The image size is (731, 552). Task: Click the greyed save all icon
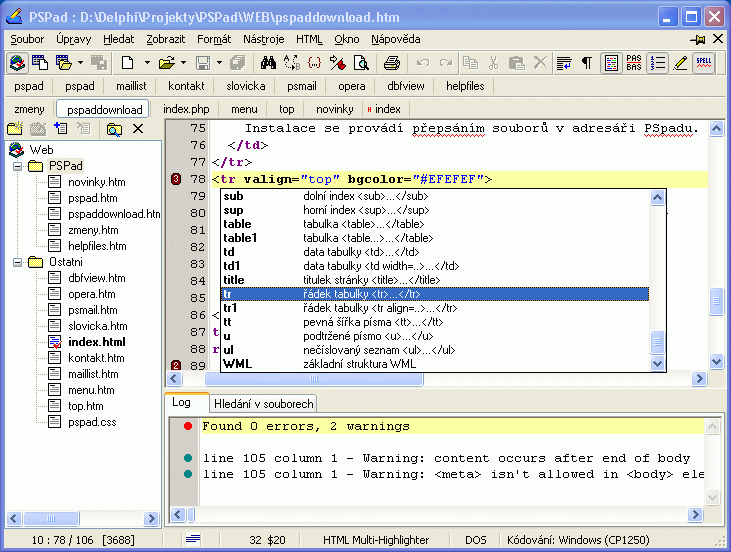click(x=238, y=62)
